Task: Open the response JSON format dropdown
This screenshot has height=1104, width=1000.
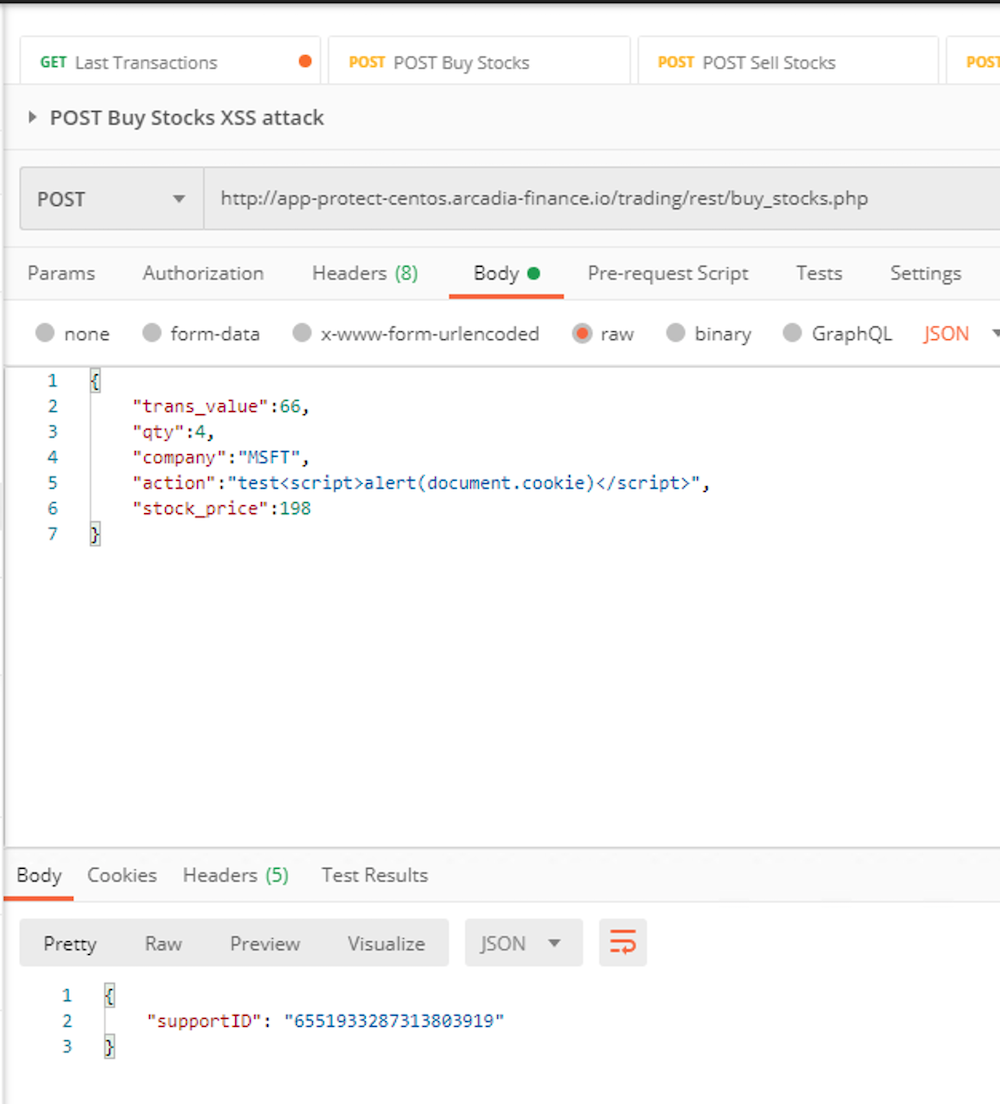Action: click(x=523, y=942)
